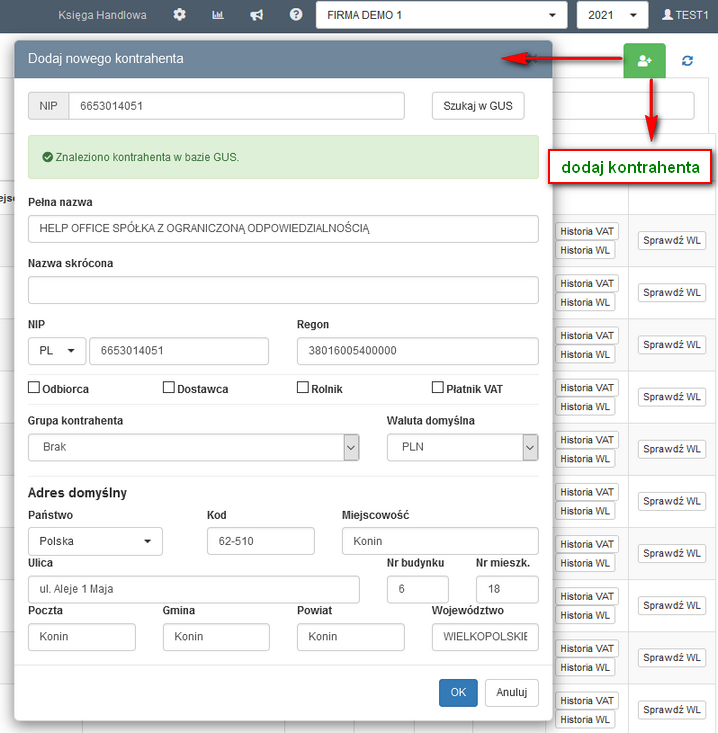Click the Znaleziono kontrahenta w bazie GUS message
The height and width of the screenshot is (733, 718).
tap(283, 157)
